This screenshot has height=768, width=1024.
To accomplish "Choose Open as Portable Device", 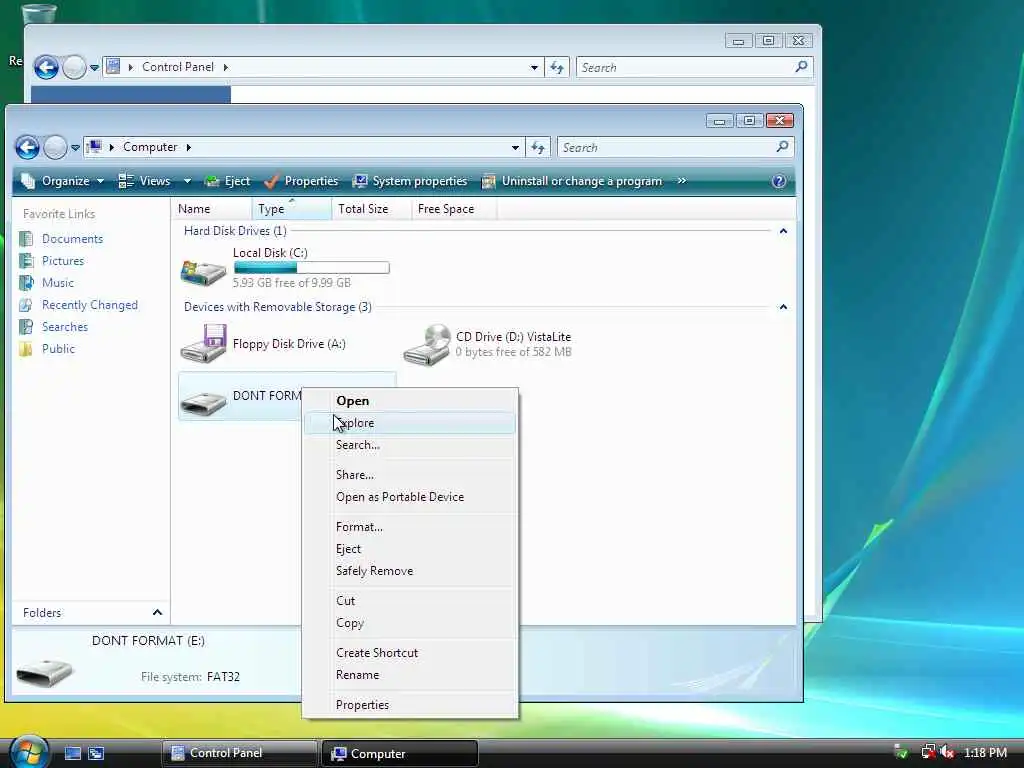I will (410, 497).
